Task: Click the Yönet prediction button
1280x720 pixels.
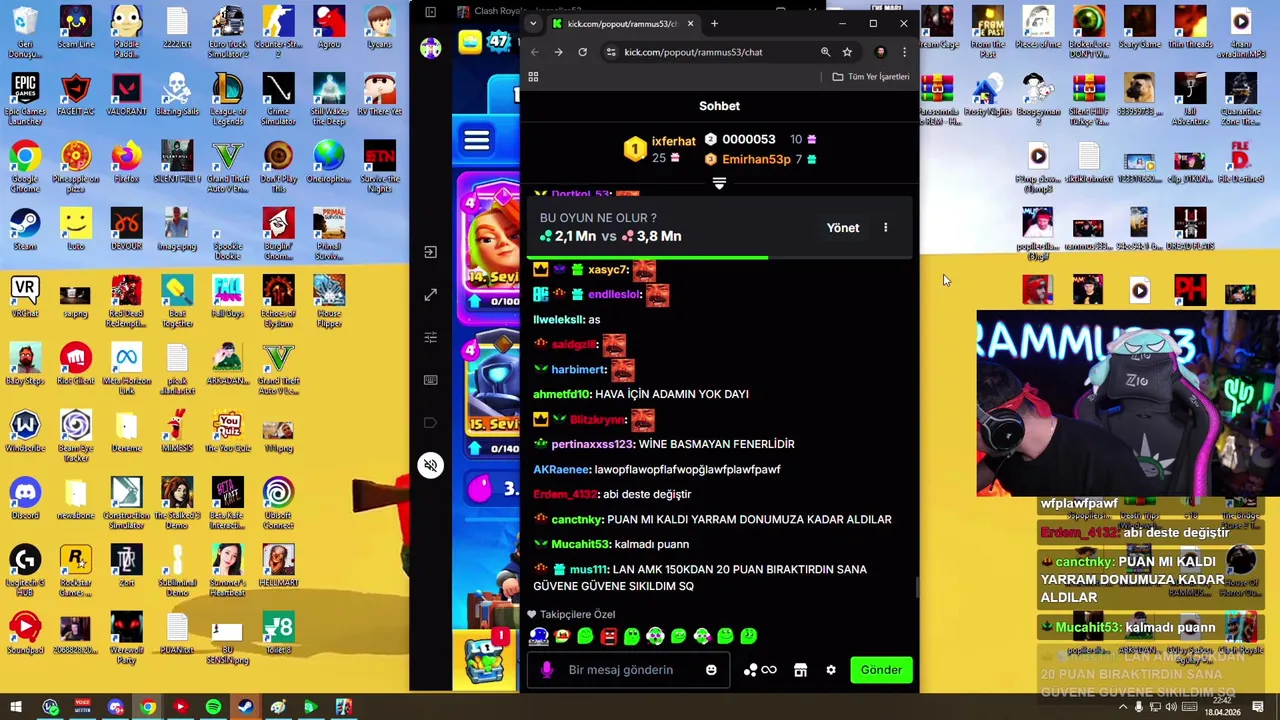Action: pos(843,228)
